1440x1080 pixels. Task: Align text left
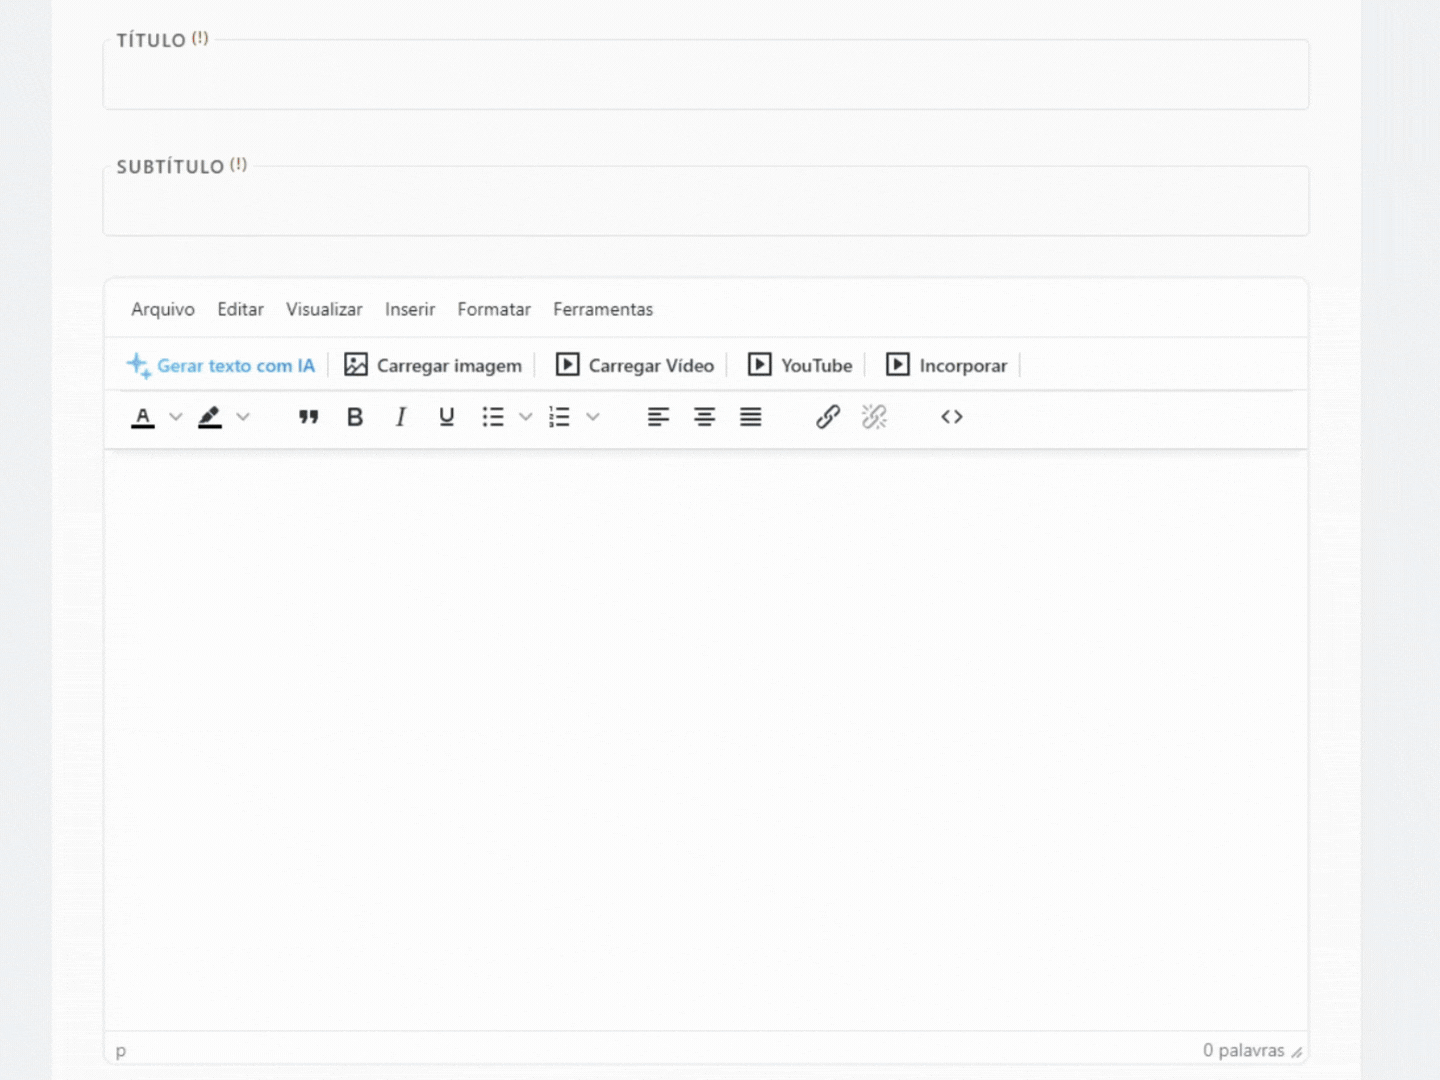pos(658,417)
